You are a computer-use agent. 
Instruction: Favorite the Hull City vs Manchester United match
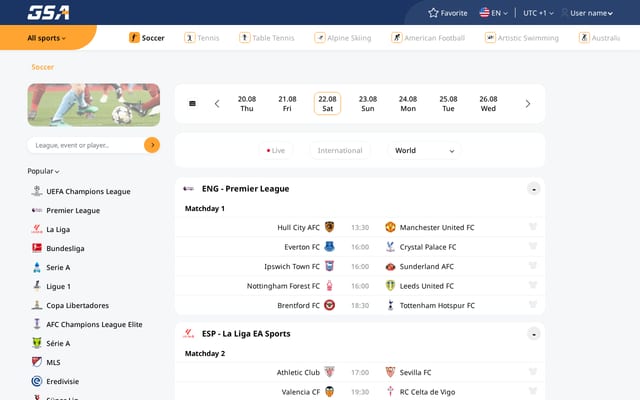click(x=533, y=227)
